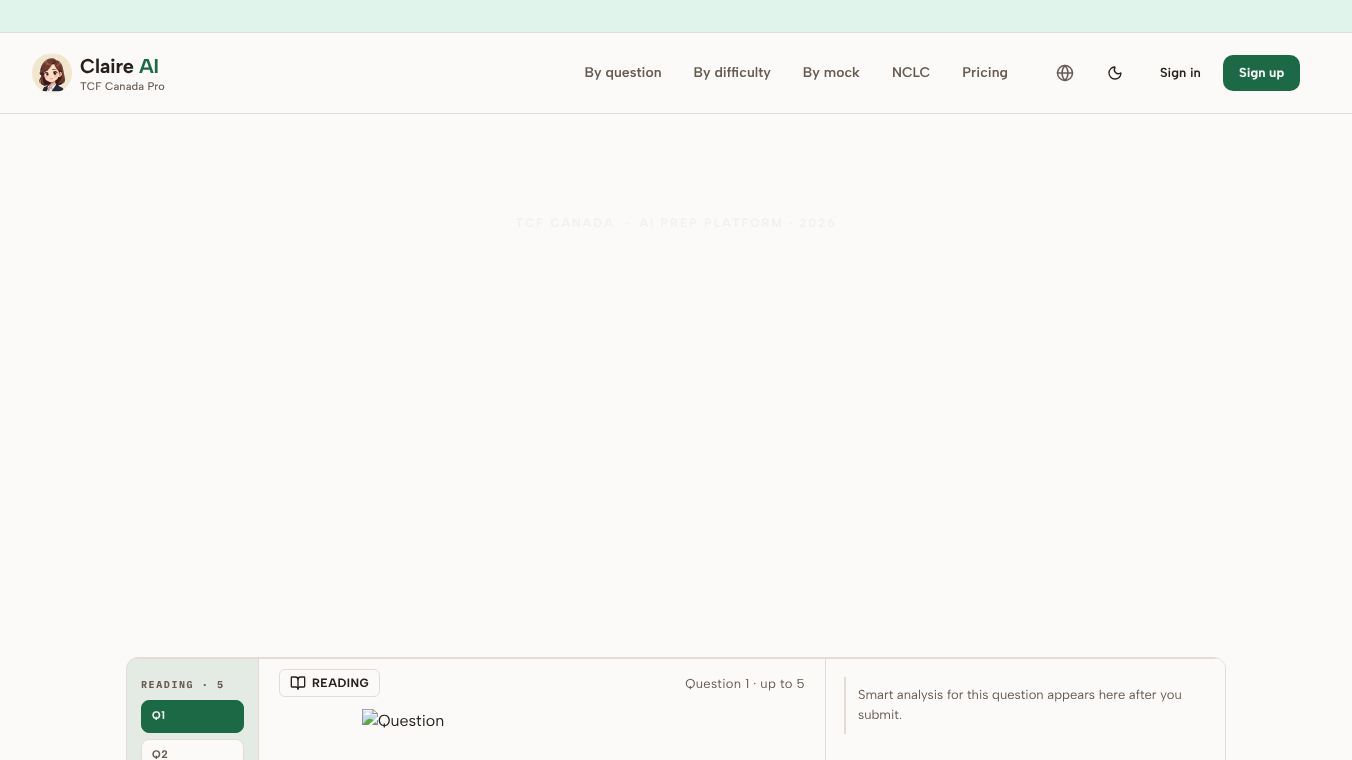Click the Question 1 · up to 5 label

(745, 684)
